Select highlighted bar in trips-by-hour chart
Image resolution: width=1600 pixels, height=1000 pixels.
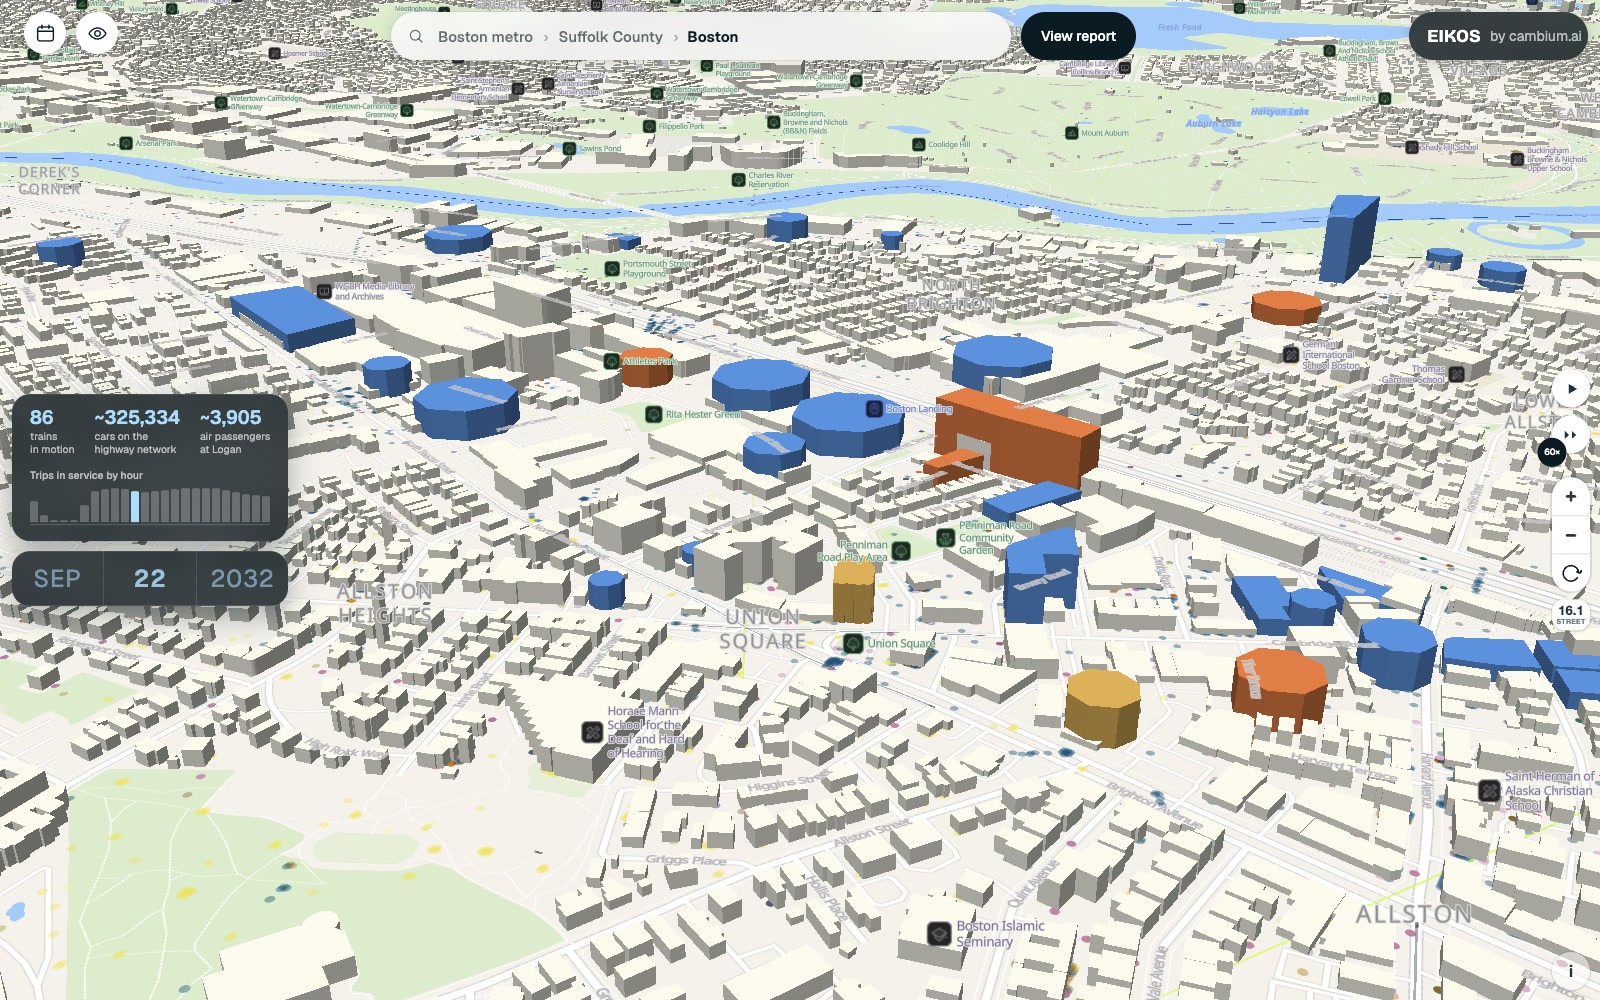tap(135, 506)
